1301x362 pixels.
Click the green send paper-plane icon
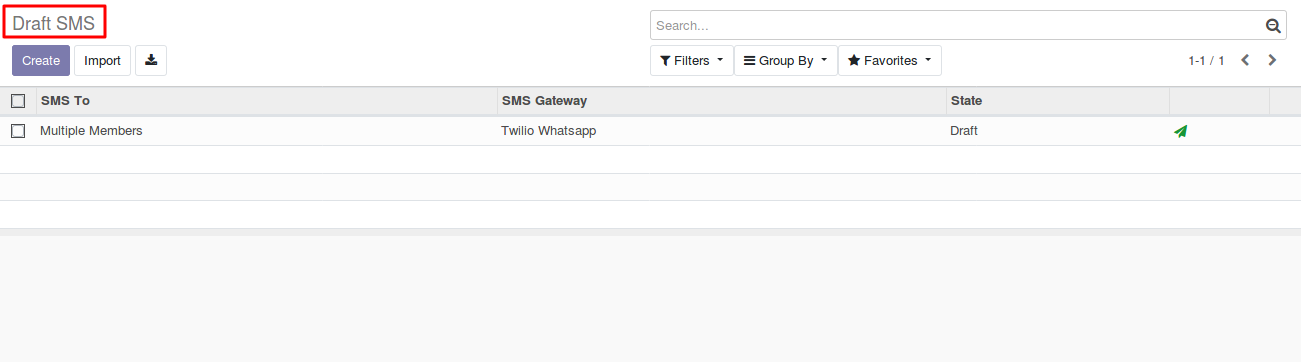(x=1181, y=131)
